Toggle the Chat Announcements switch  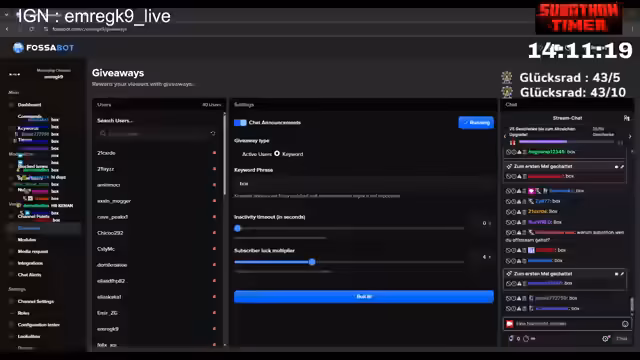click(240, 122)
